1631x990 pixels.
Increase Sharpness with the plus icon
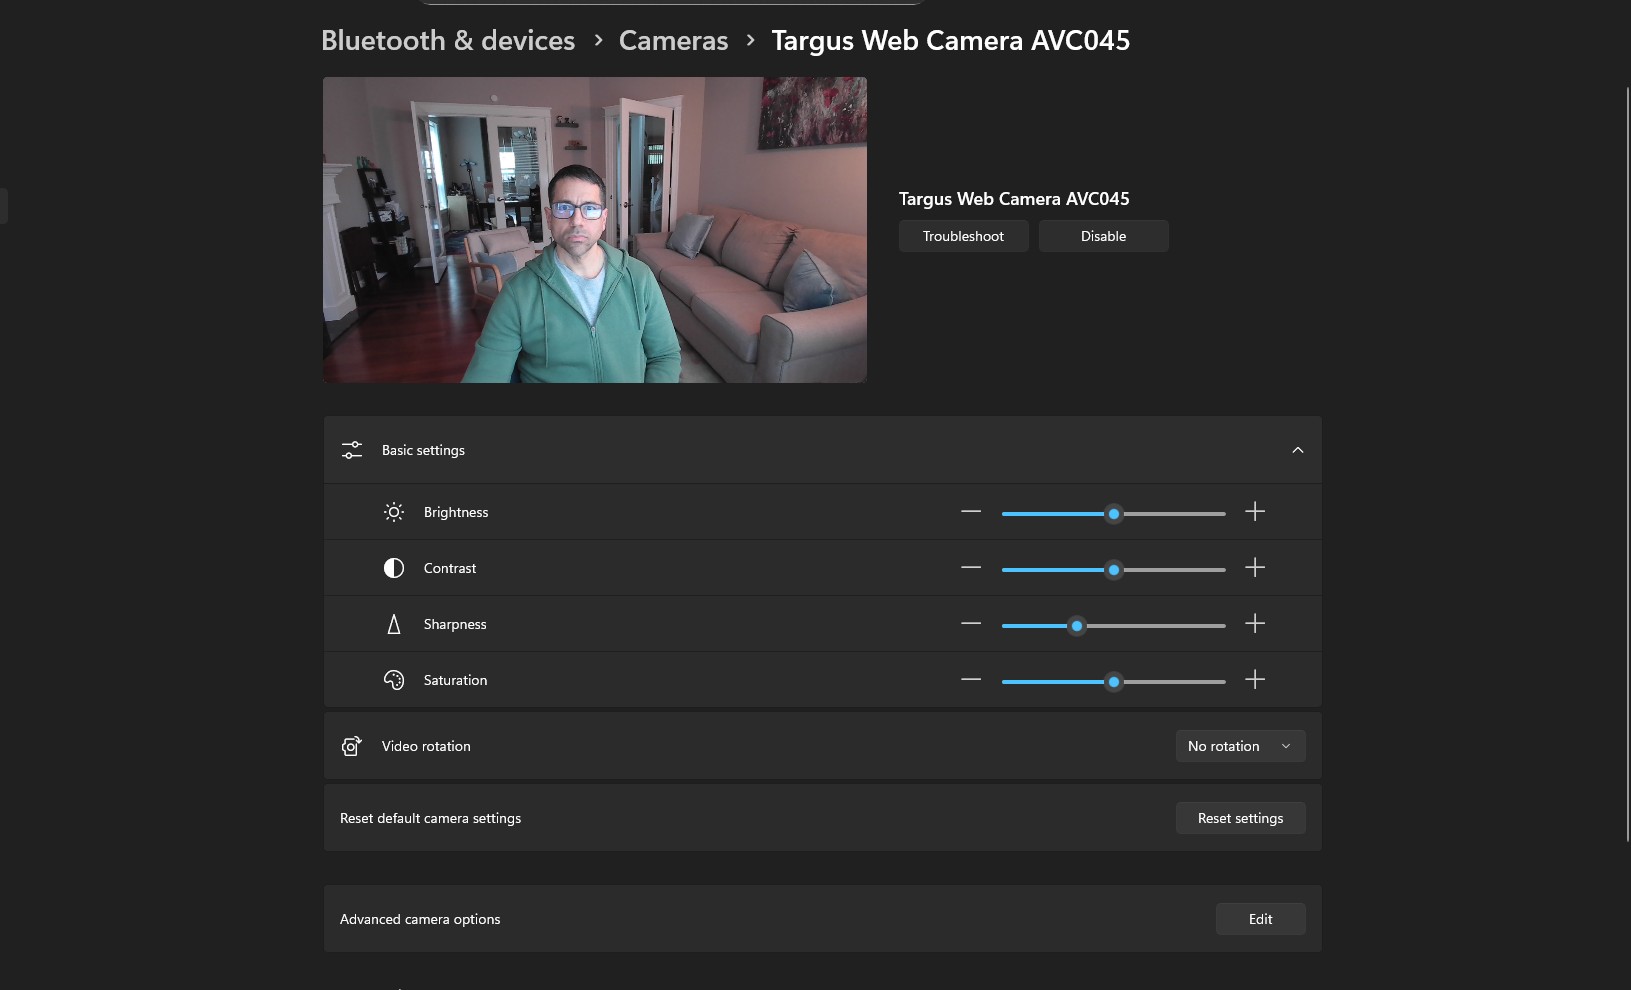tap(1255, 624)
